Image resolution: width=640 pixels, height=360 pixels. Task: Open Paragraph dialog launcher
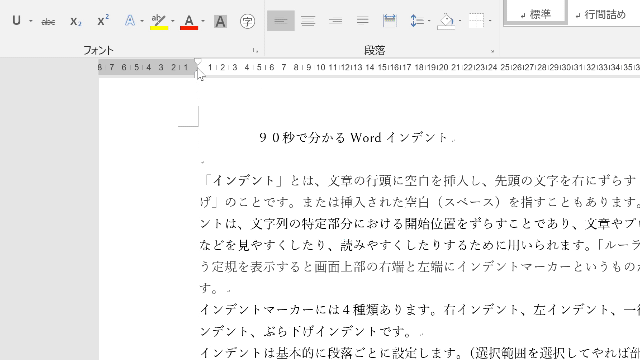[x=492, y=51]
